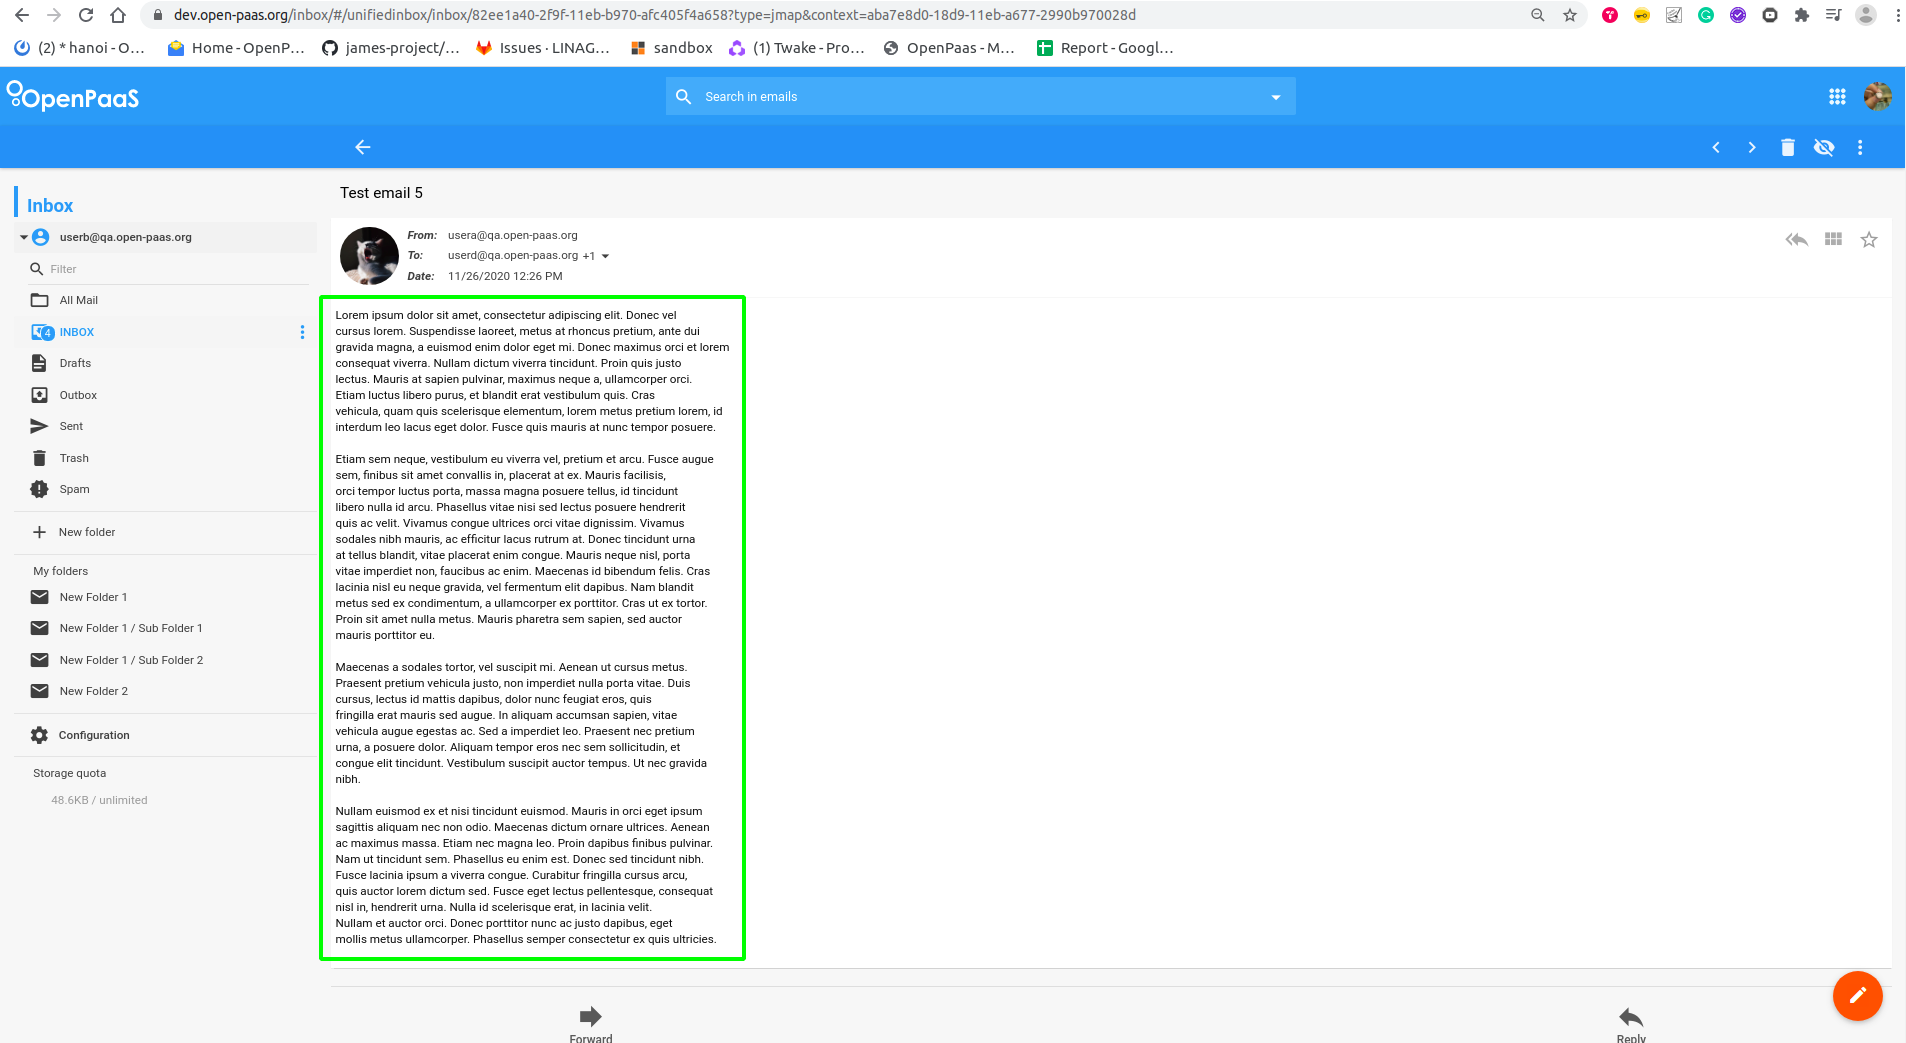Open the Google apps grid icon
The image size is (1906, 1043).
pyautogui.click(x=1838, y=96)
